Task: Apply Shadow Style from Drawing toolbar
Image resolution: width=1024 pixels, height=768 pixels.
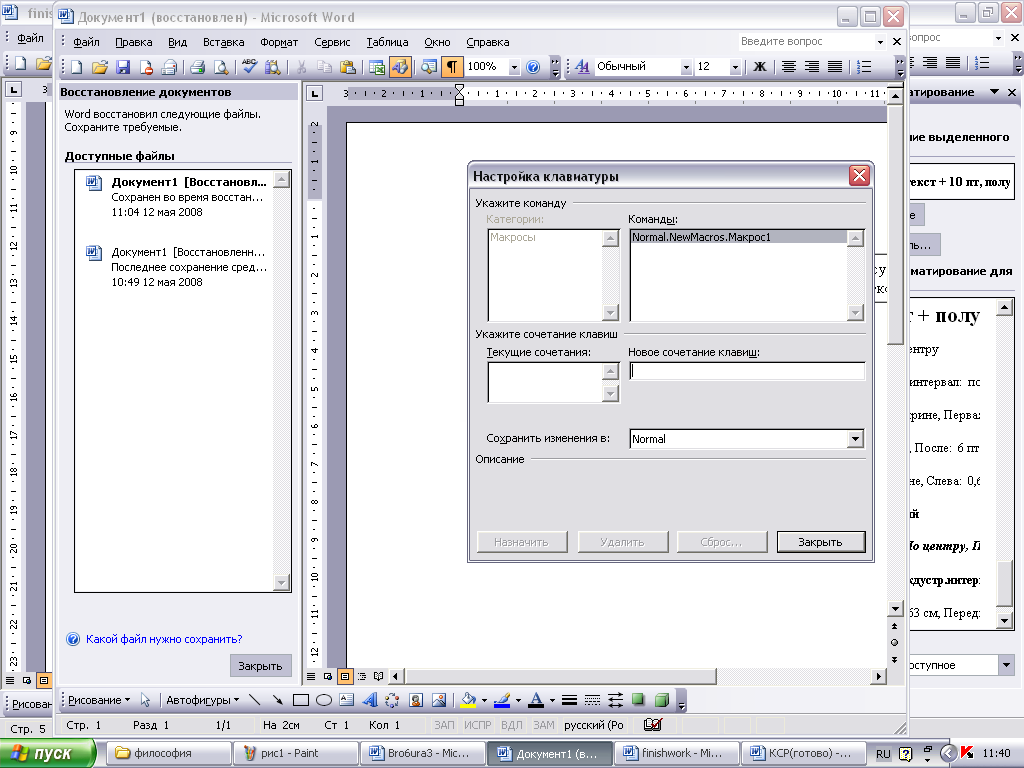Action: pos(639,700)
